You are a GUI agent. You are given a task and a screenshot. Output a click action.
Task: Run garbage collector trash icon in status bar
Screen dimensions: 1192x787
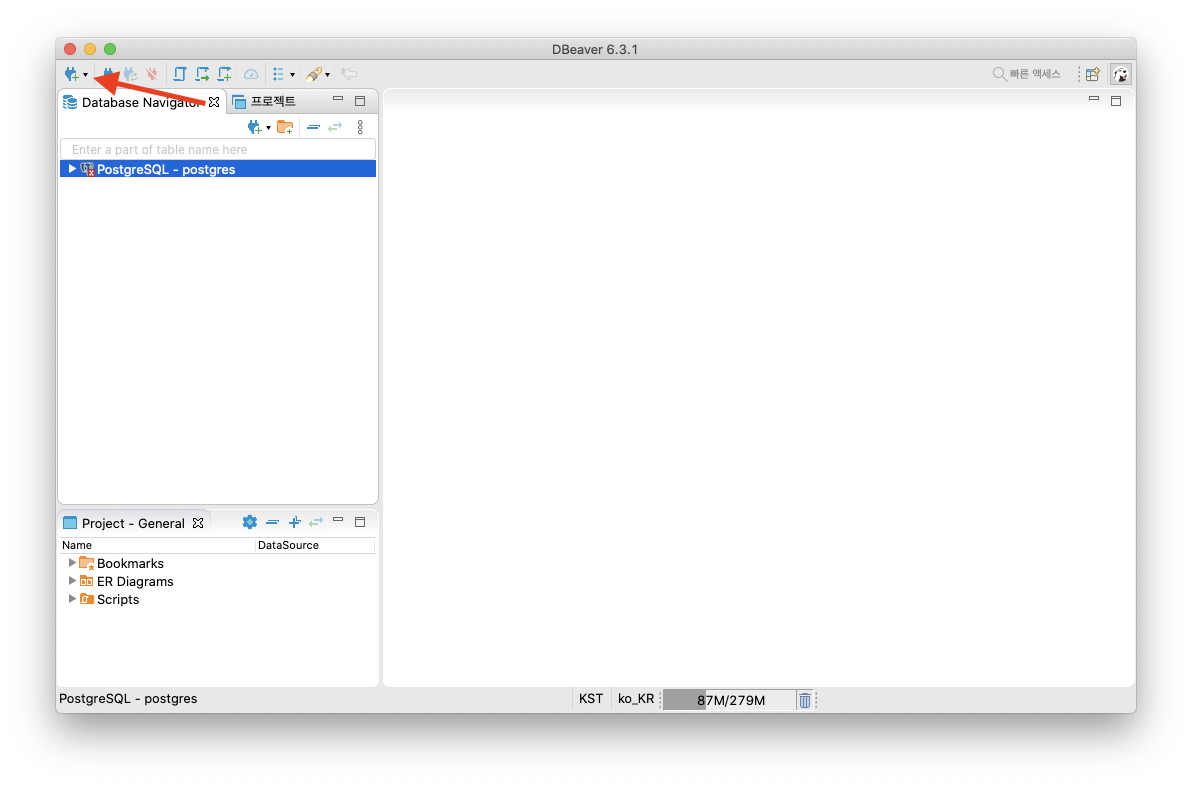pyautogui.click(x=804, y=700)
